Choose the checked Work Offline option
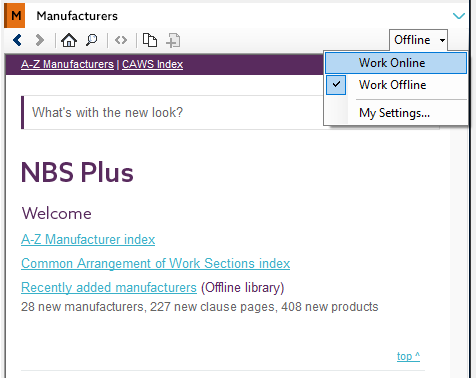Image resolution: width=476 pixels, height=378 pixels. click(396, 85)
